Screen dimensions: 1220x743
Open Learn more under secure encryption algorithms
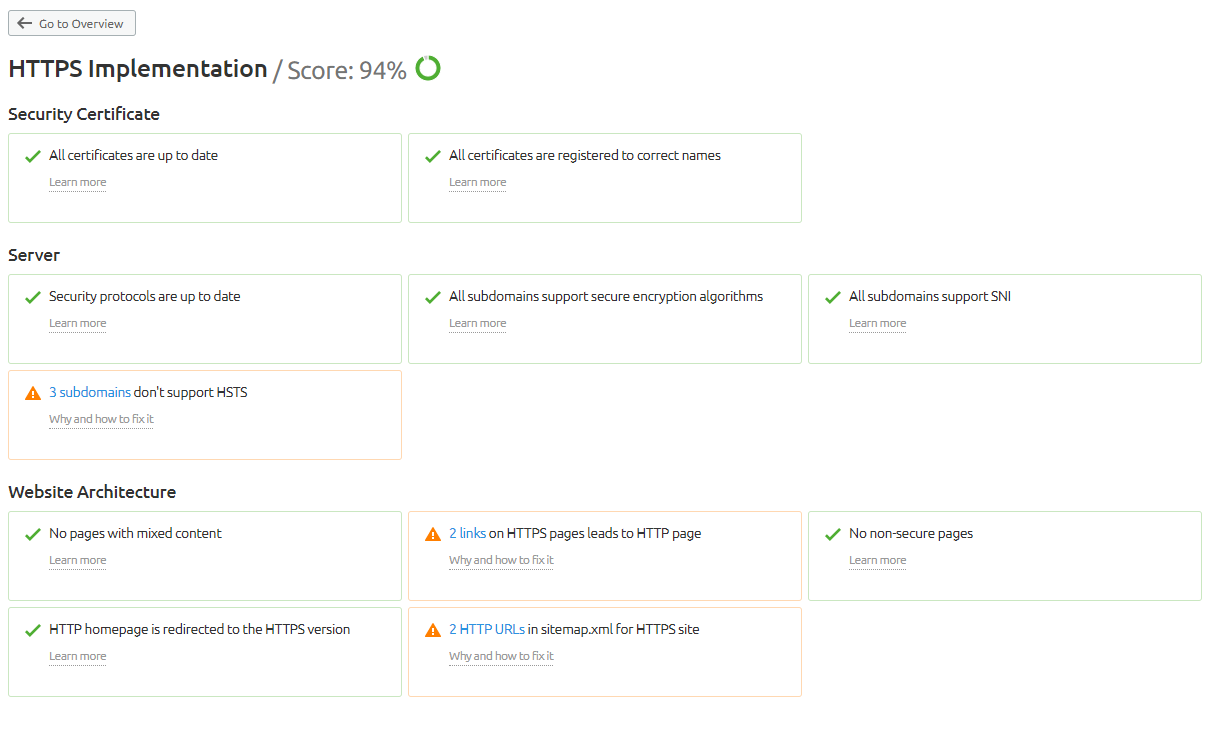477,323
